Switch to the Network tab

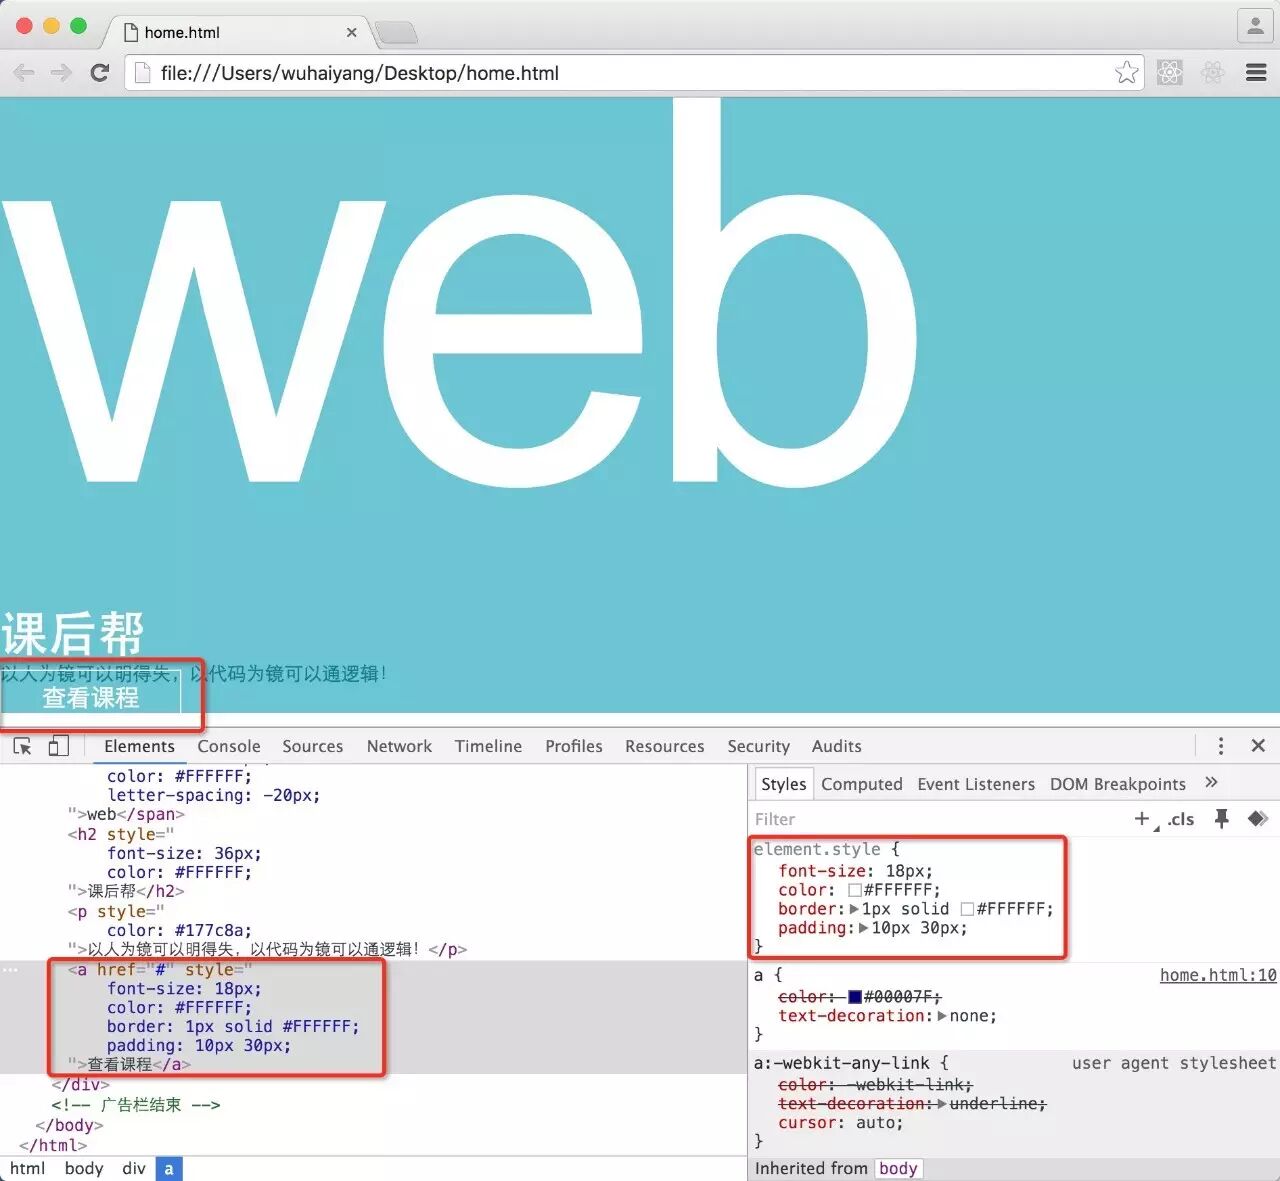(399, 746)
